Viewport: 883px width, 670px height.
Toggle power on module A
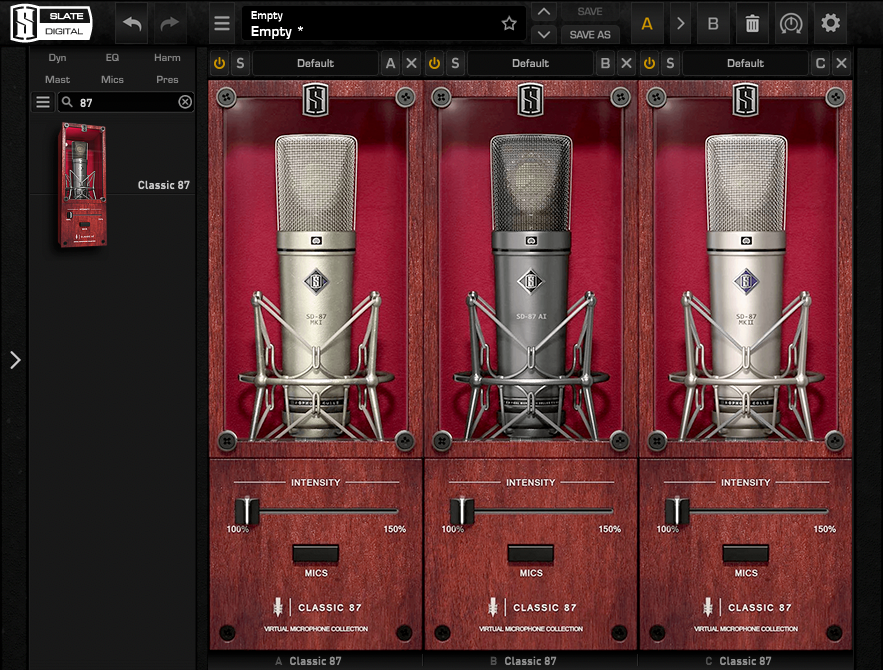[x=219, y=63]
